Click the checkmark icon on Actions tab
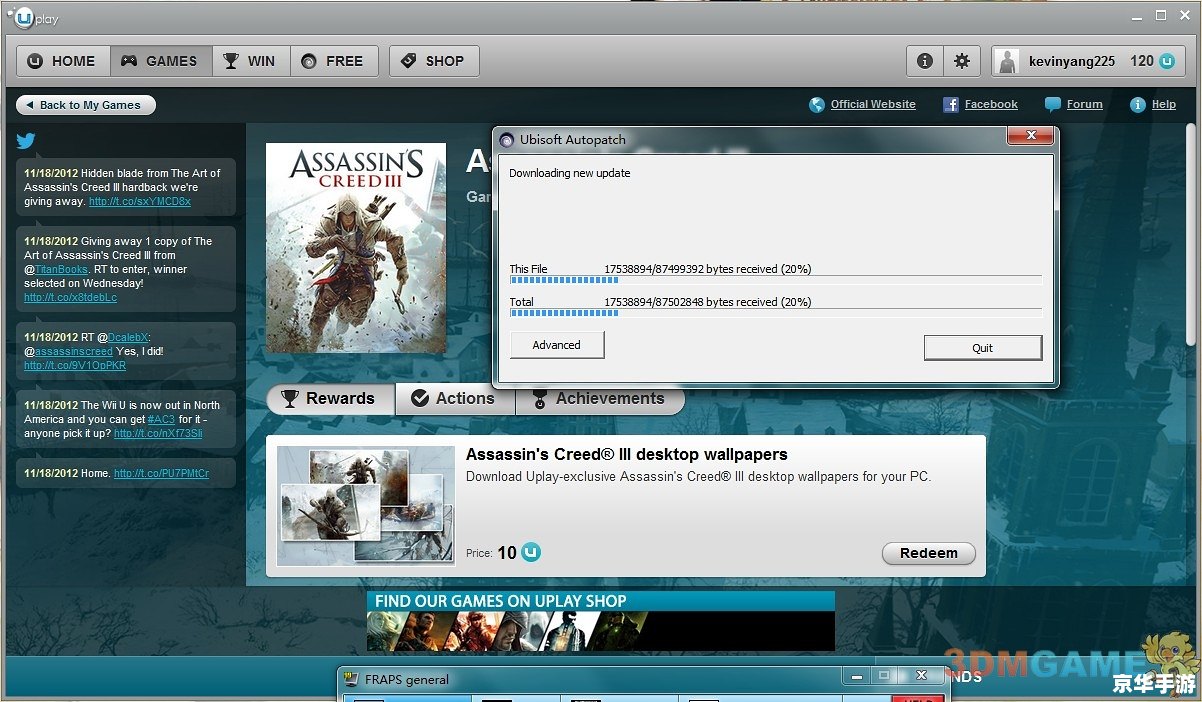The image size is (1202, 702). point(420,398)
